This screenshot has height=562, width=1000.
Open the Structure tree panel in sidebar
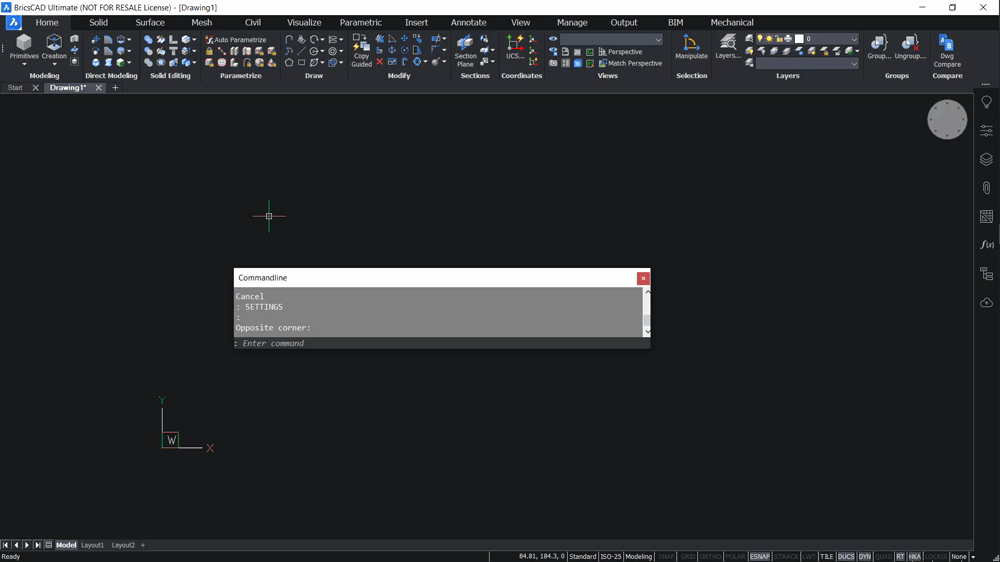[987, 274]
